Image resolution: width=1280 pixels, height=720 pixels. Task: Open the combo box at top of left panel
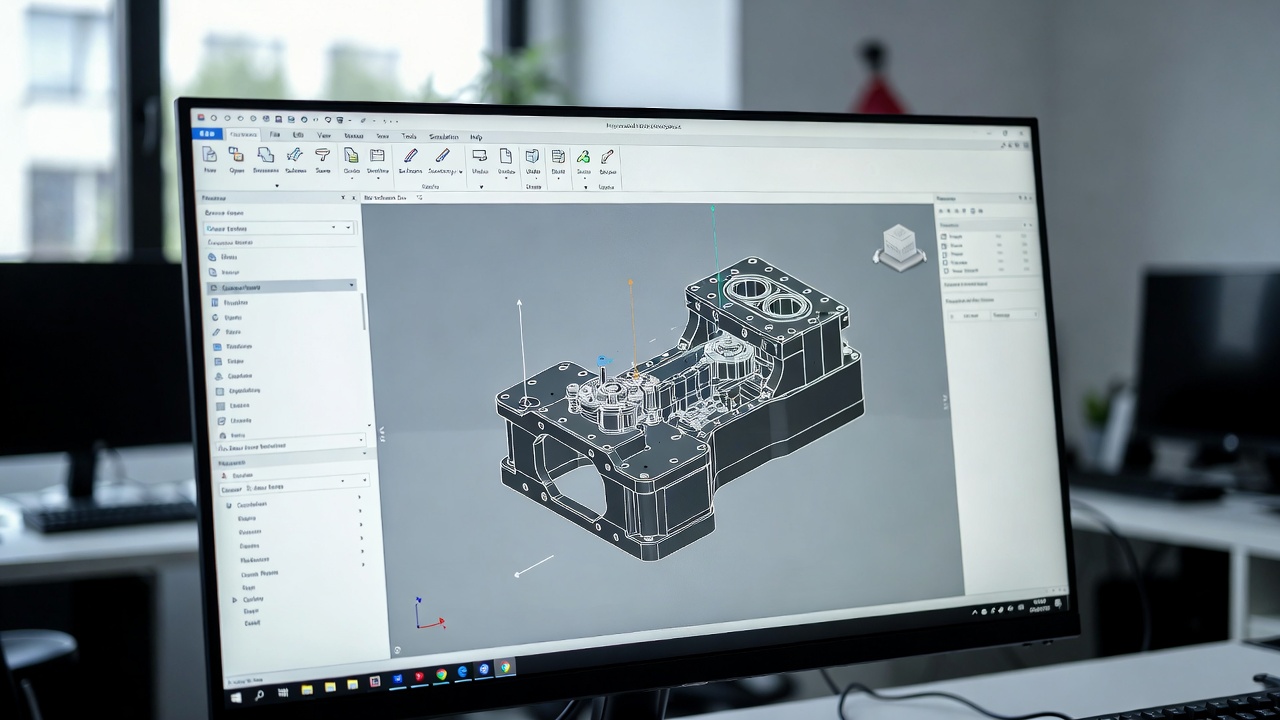[280, 229]
